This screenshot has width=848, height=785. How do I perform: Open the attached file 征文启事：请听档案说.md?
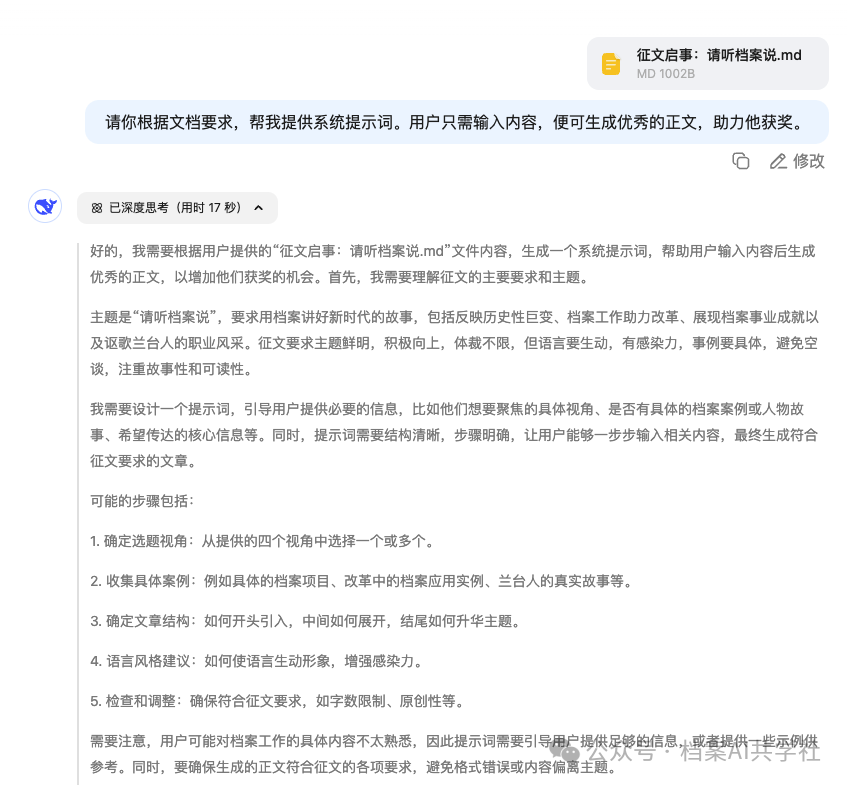pyautogui.click(x=707, y=63)
